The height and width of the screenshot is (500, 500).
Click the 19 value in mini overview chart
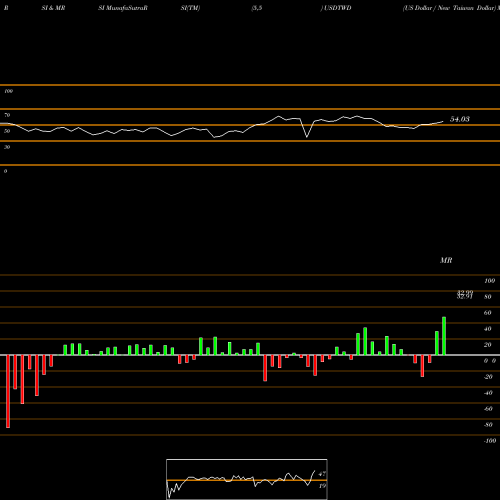322,486
